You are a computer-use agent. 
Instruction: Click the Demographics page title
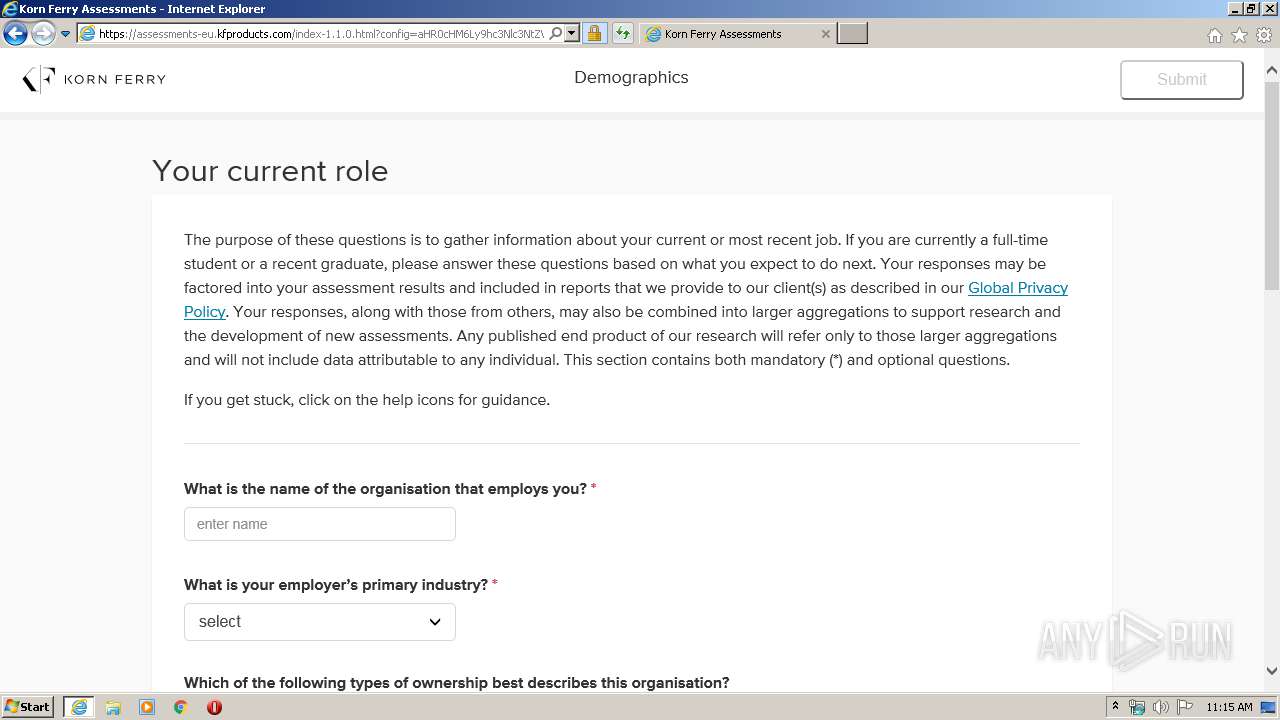[x=631, y=78]
